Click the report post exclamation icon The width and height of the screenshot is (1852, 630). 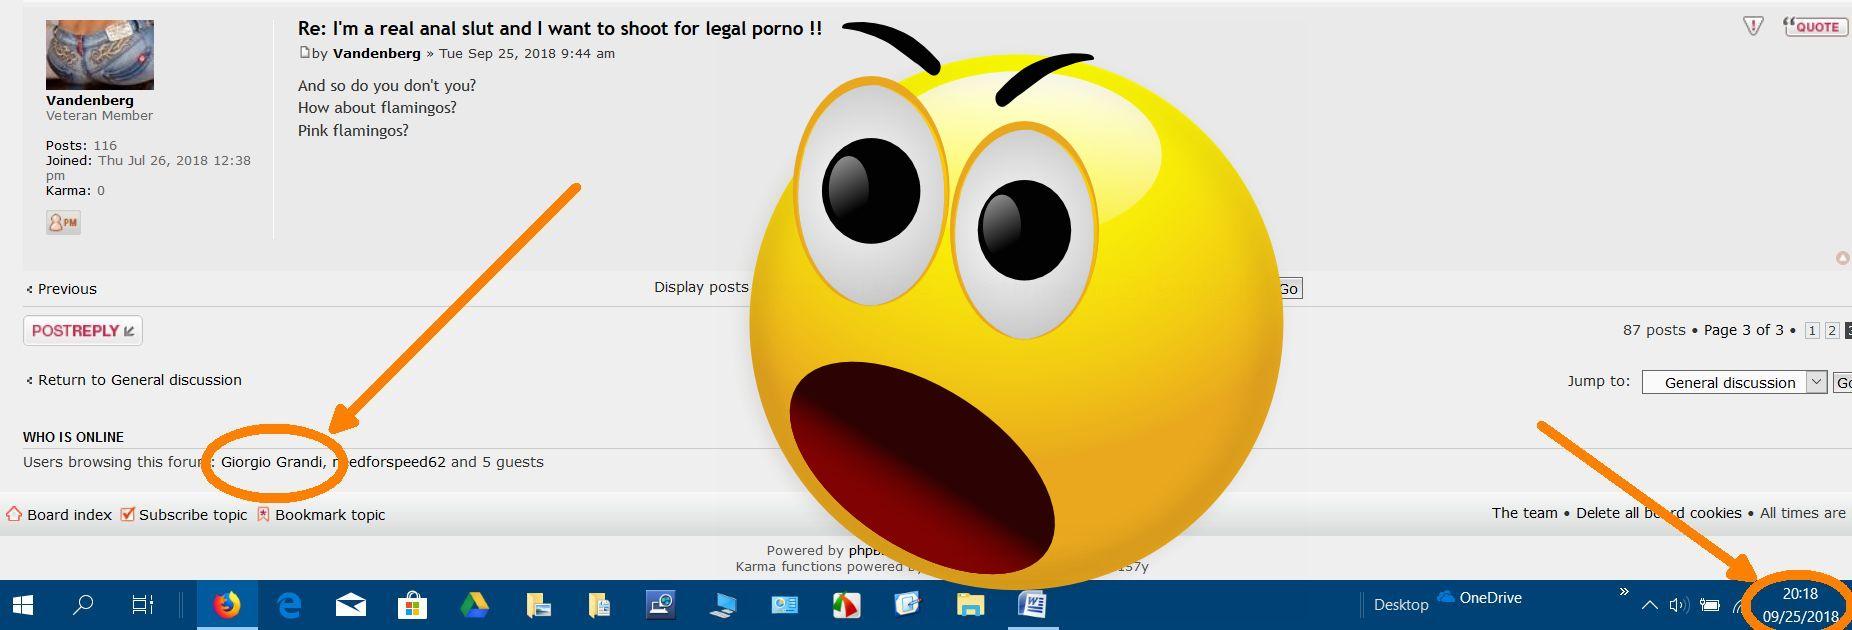(1752, 27)
